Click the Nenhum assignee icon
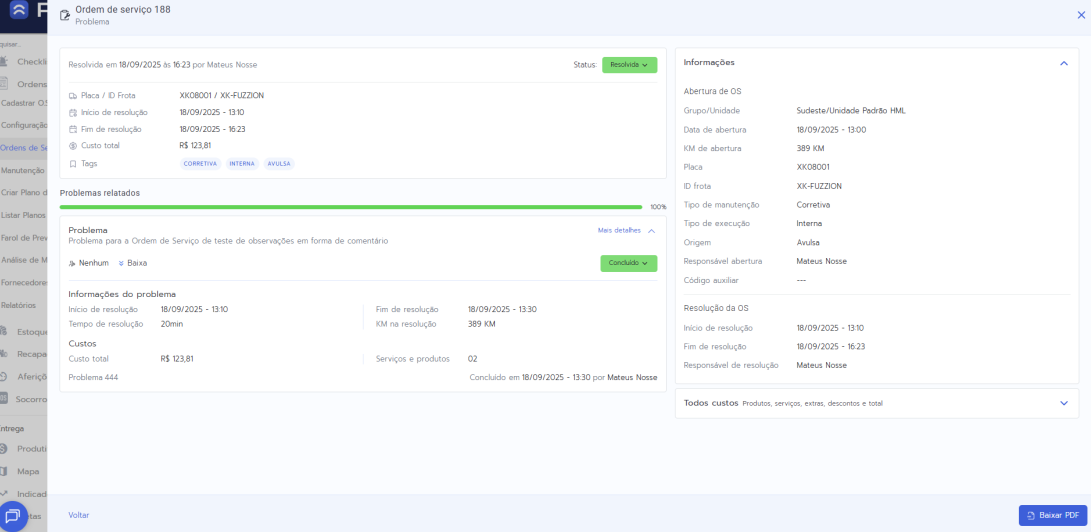1091x532 pixels. point(72,263)
